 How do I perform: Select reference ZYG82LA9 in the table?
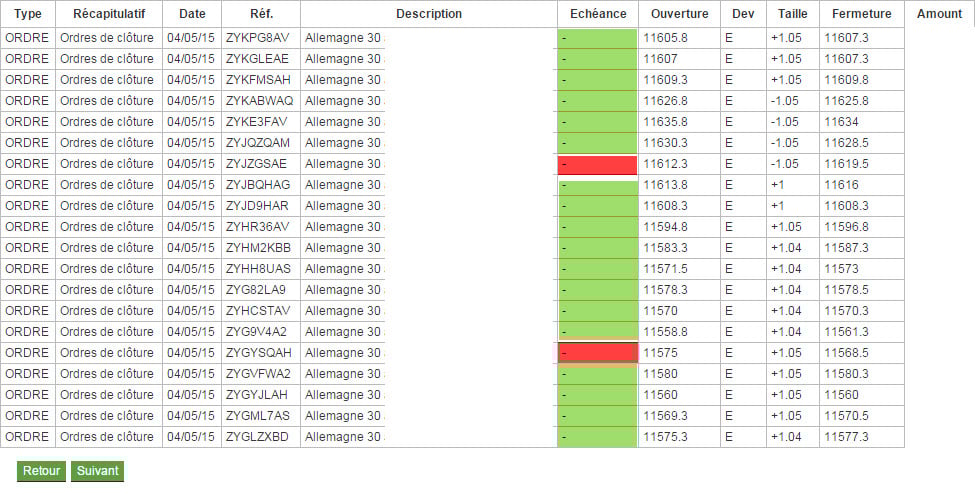click(256, 290)
